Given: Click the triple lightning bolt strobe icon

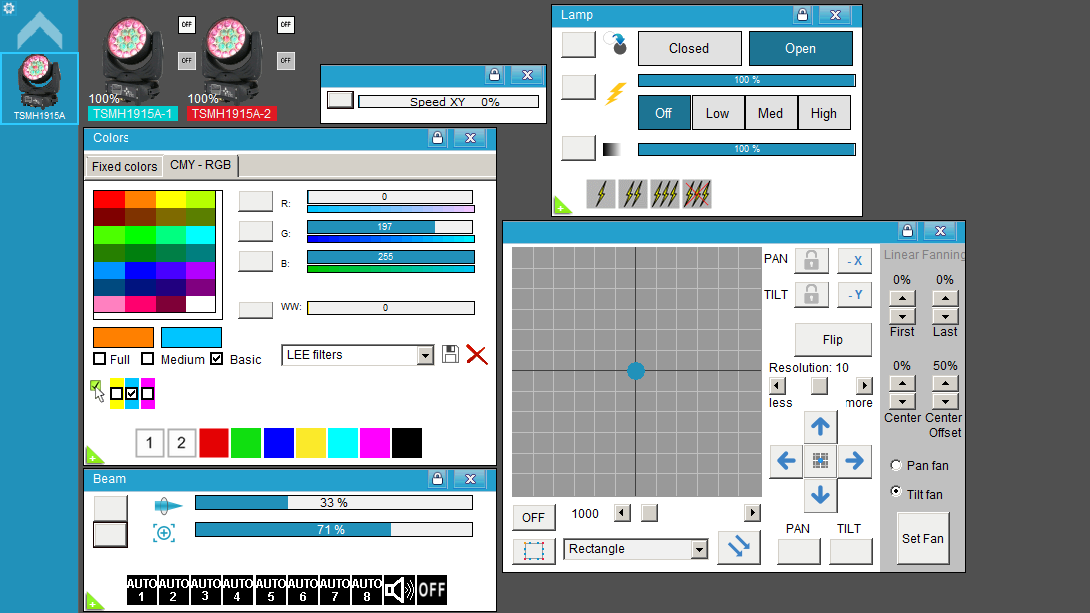Looking at the screenshot, I should tap(665, 194).
